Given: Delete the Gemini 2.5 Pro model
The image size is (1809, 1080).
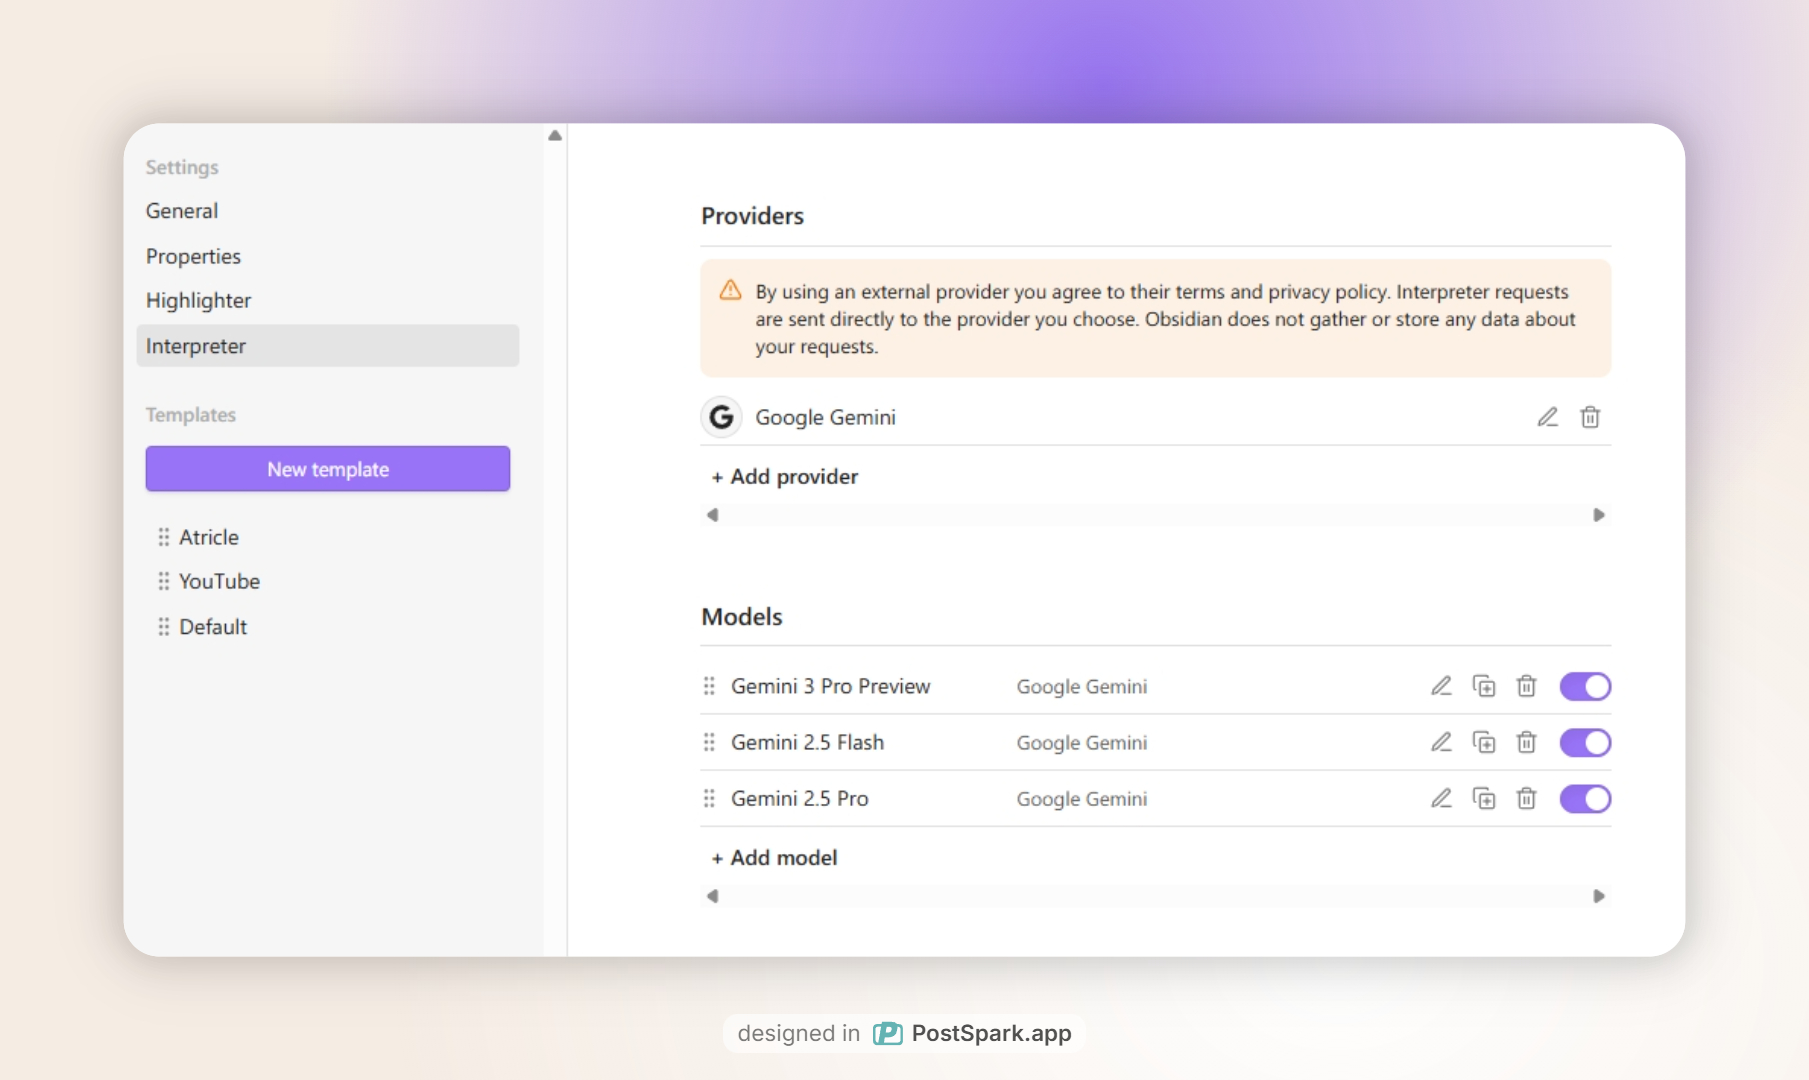Looking at the screenshot, I should 1526,798.
